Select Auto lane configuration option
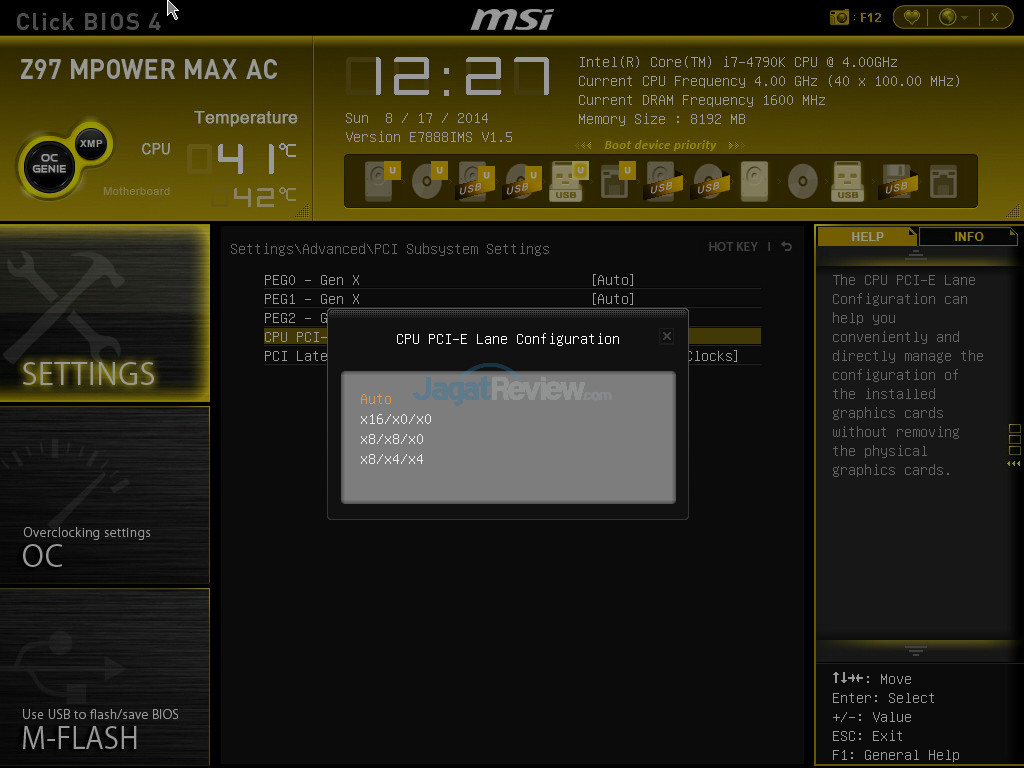The height and width of the screenshot is (768, 1024). coord(376,399)
